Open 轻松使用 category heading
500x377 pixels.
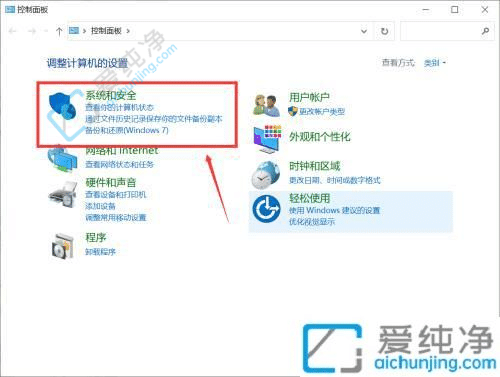point(309,198)
